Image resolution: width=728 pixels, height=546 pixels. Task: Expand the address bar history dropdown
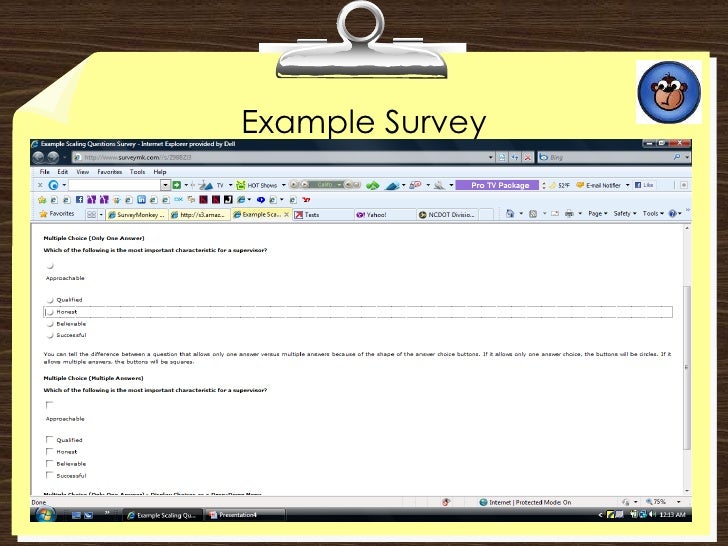[491, 158]
